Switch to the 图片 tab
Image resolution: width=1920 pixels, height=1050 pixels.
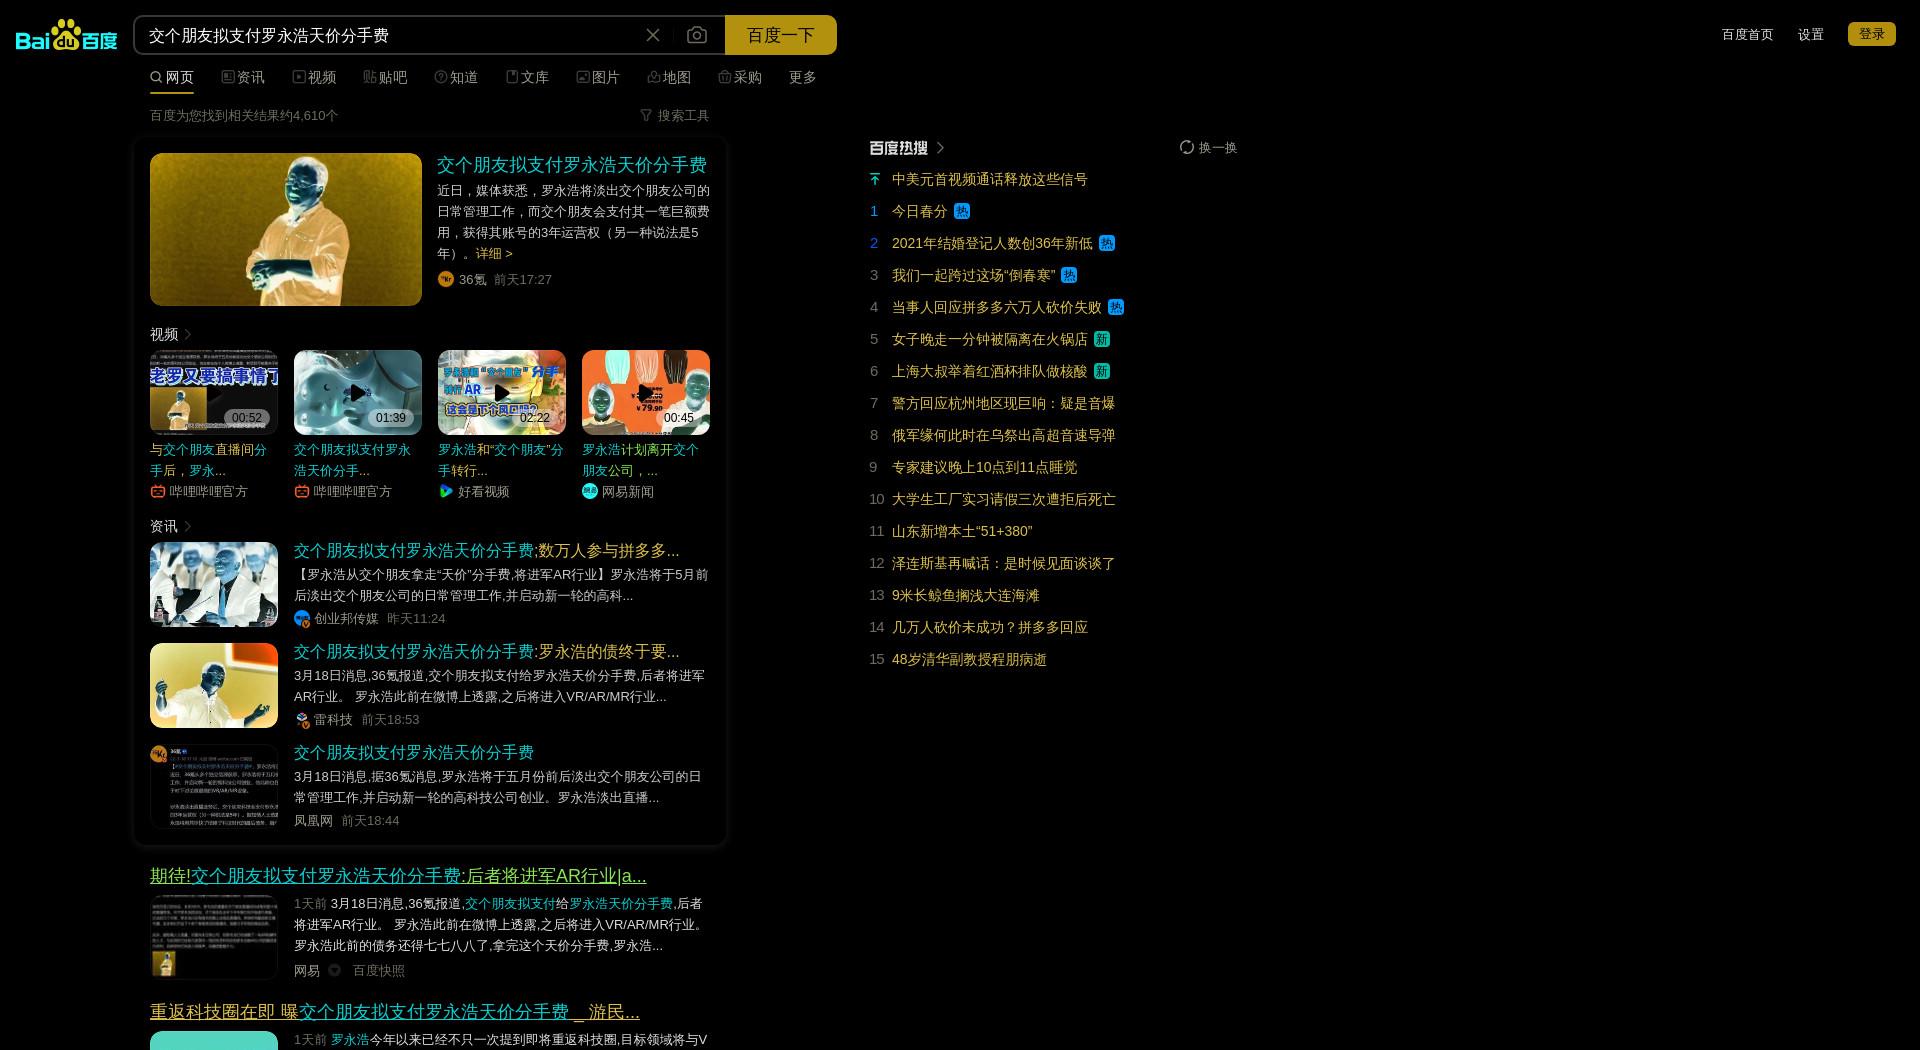click(598, 77)
